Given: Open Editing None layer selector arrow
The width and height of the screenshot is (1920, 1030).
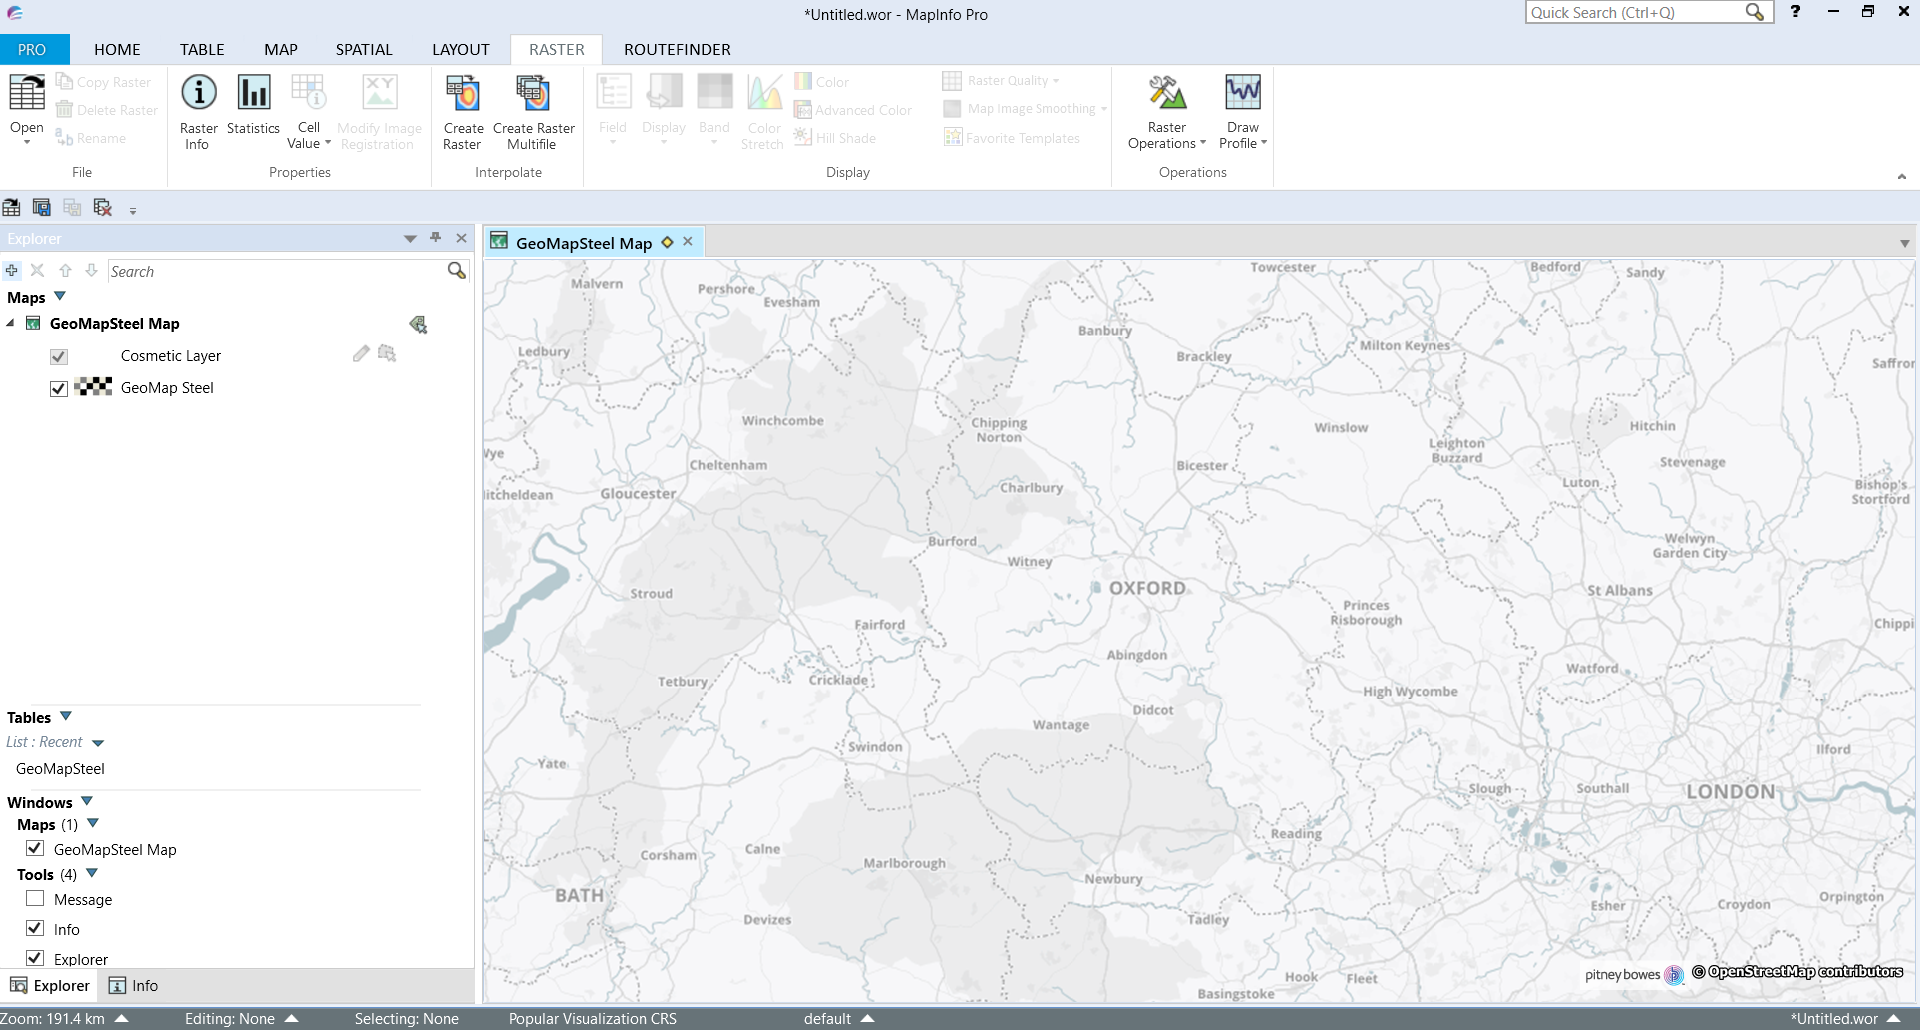Looking at the screenshot, I should pyautogui.click(x=292, y=1018).
